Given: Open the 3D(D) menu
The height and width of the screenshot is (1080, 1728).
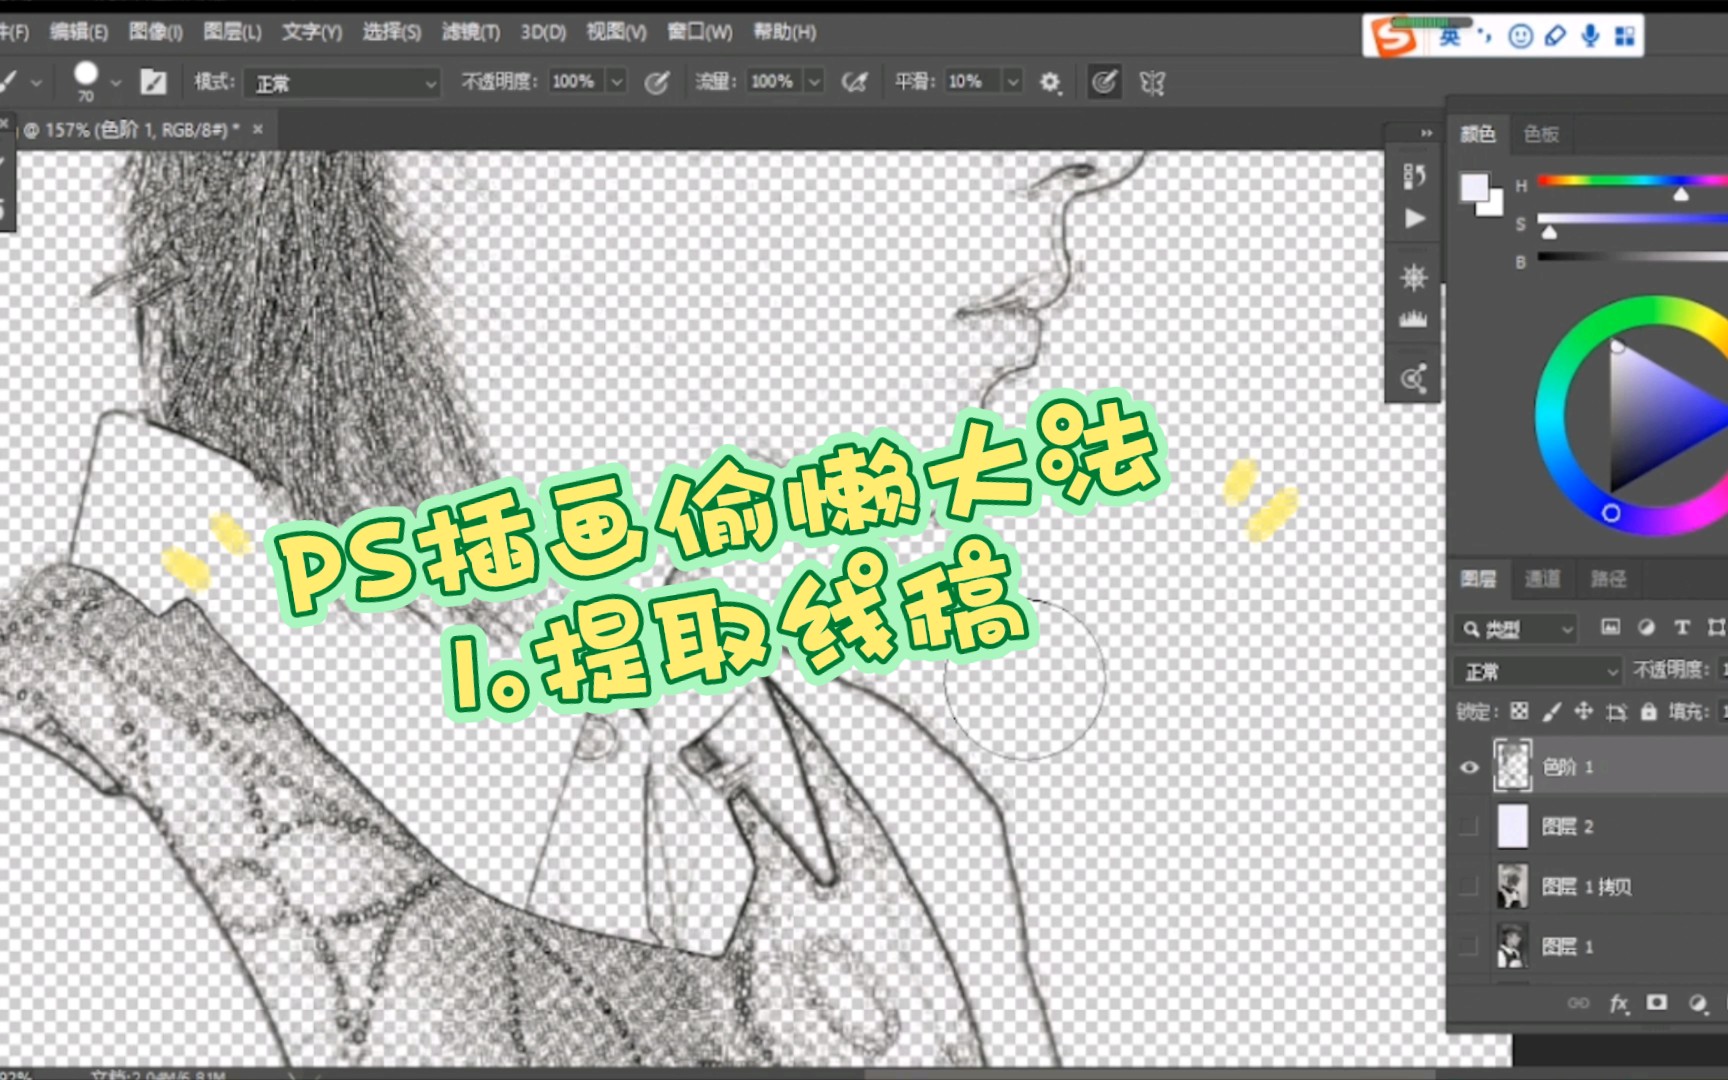Looking at the screenshot, I should 543,32.
